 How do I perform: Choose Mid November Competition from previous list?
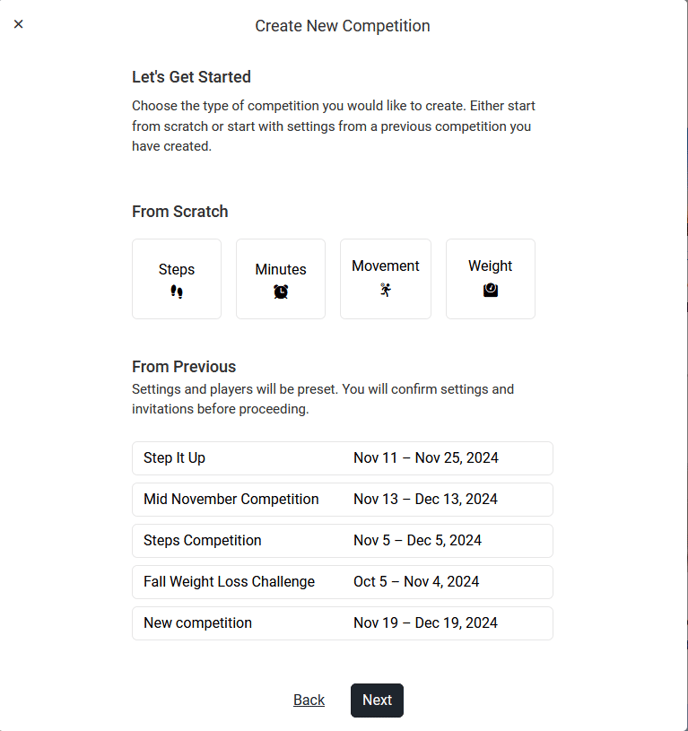click(x=231, y=499)
